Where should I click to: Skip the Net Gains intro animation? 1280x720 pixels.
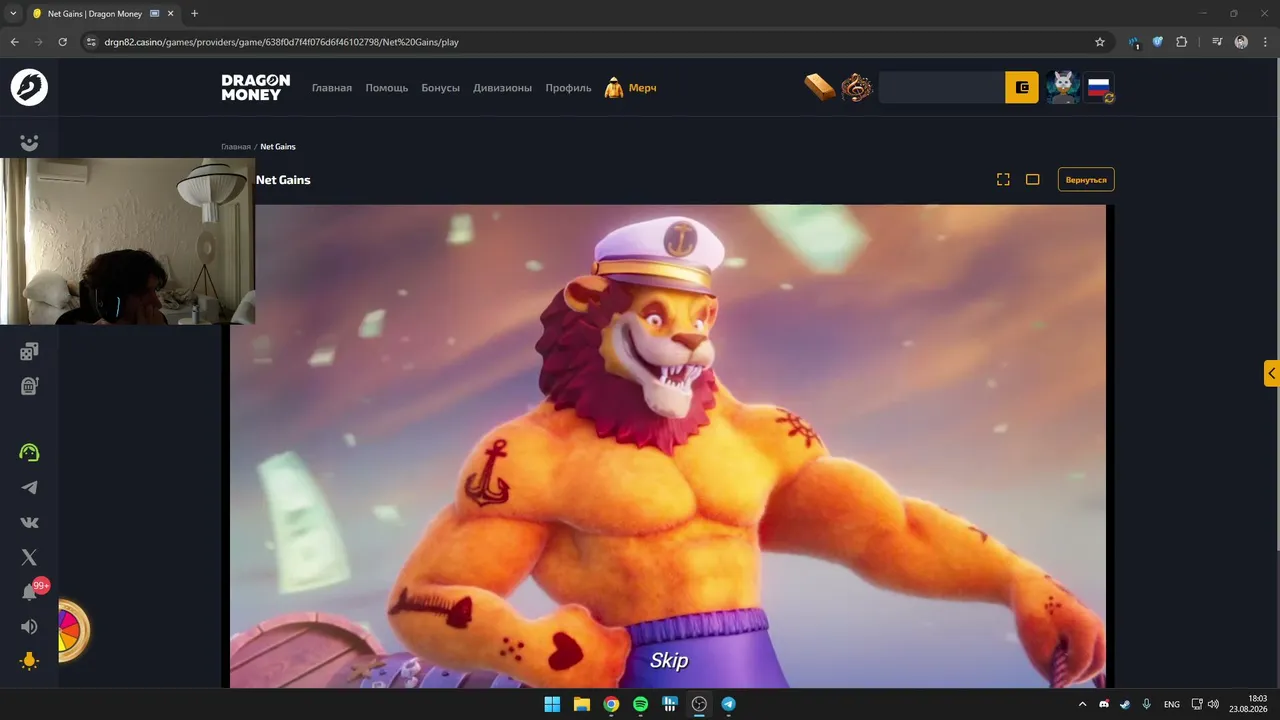[669, 660]
